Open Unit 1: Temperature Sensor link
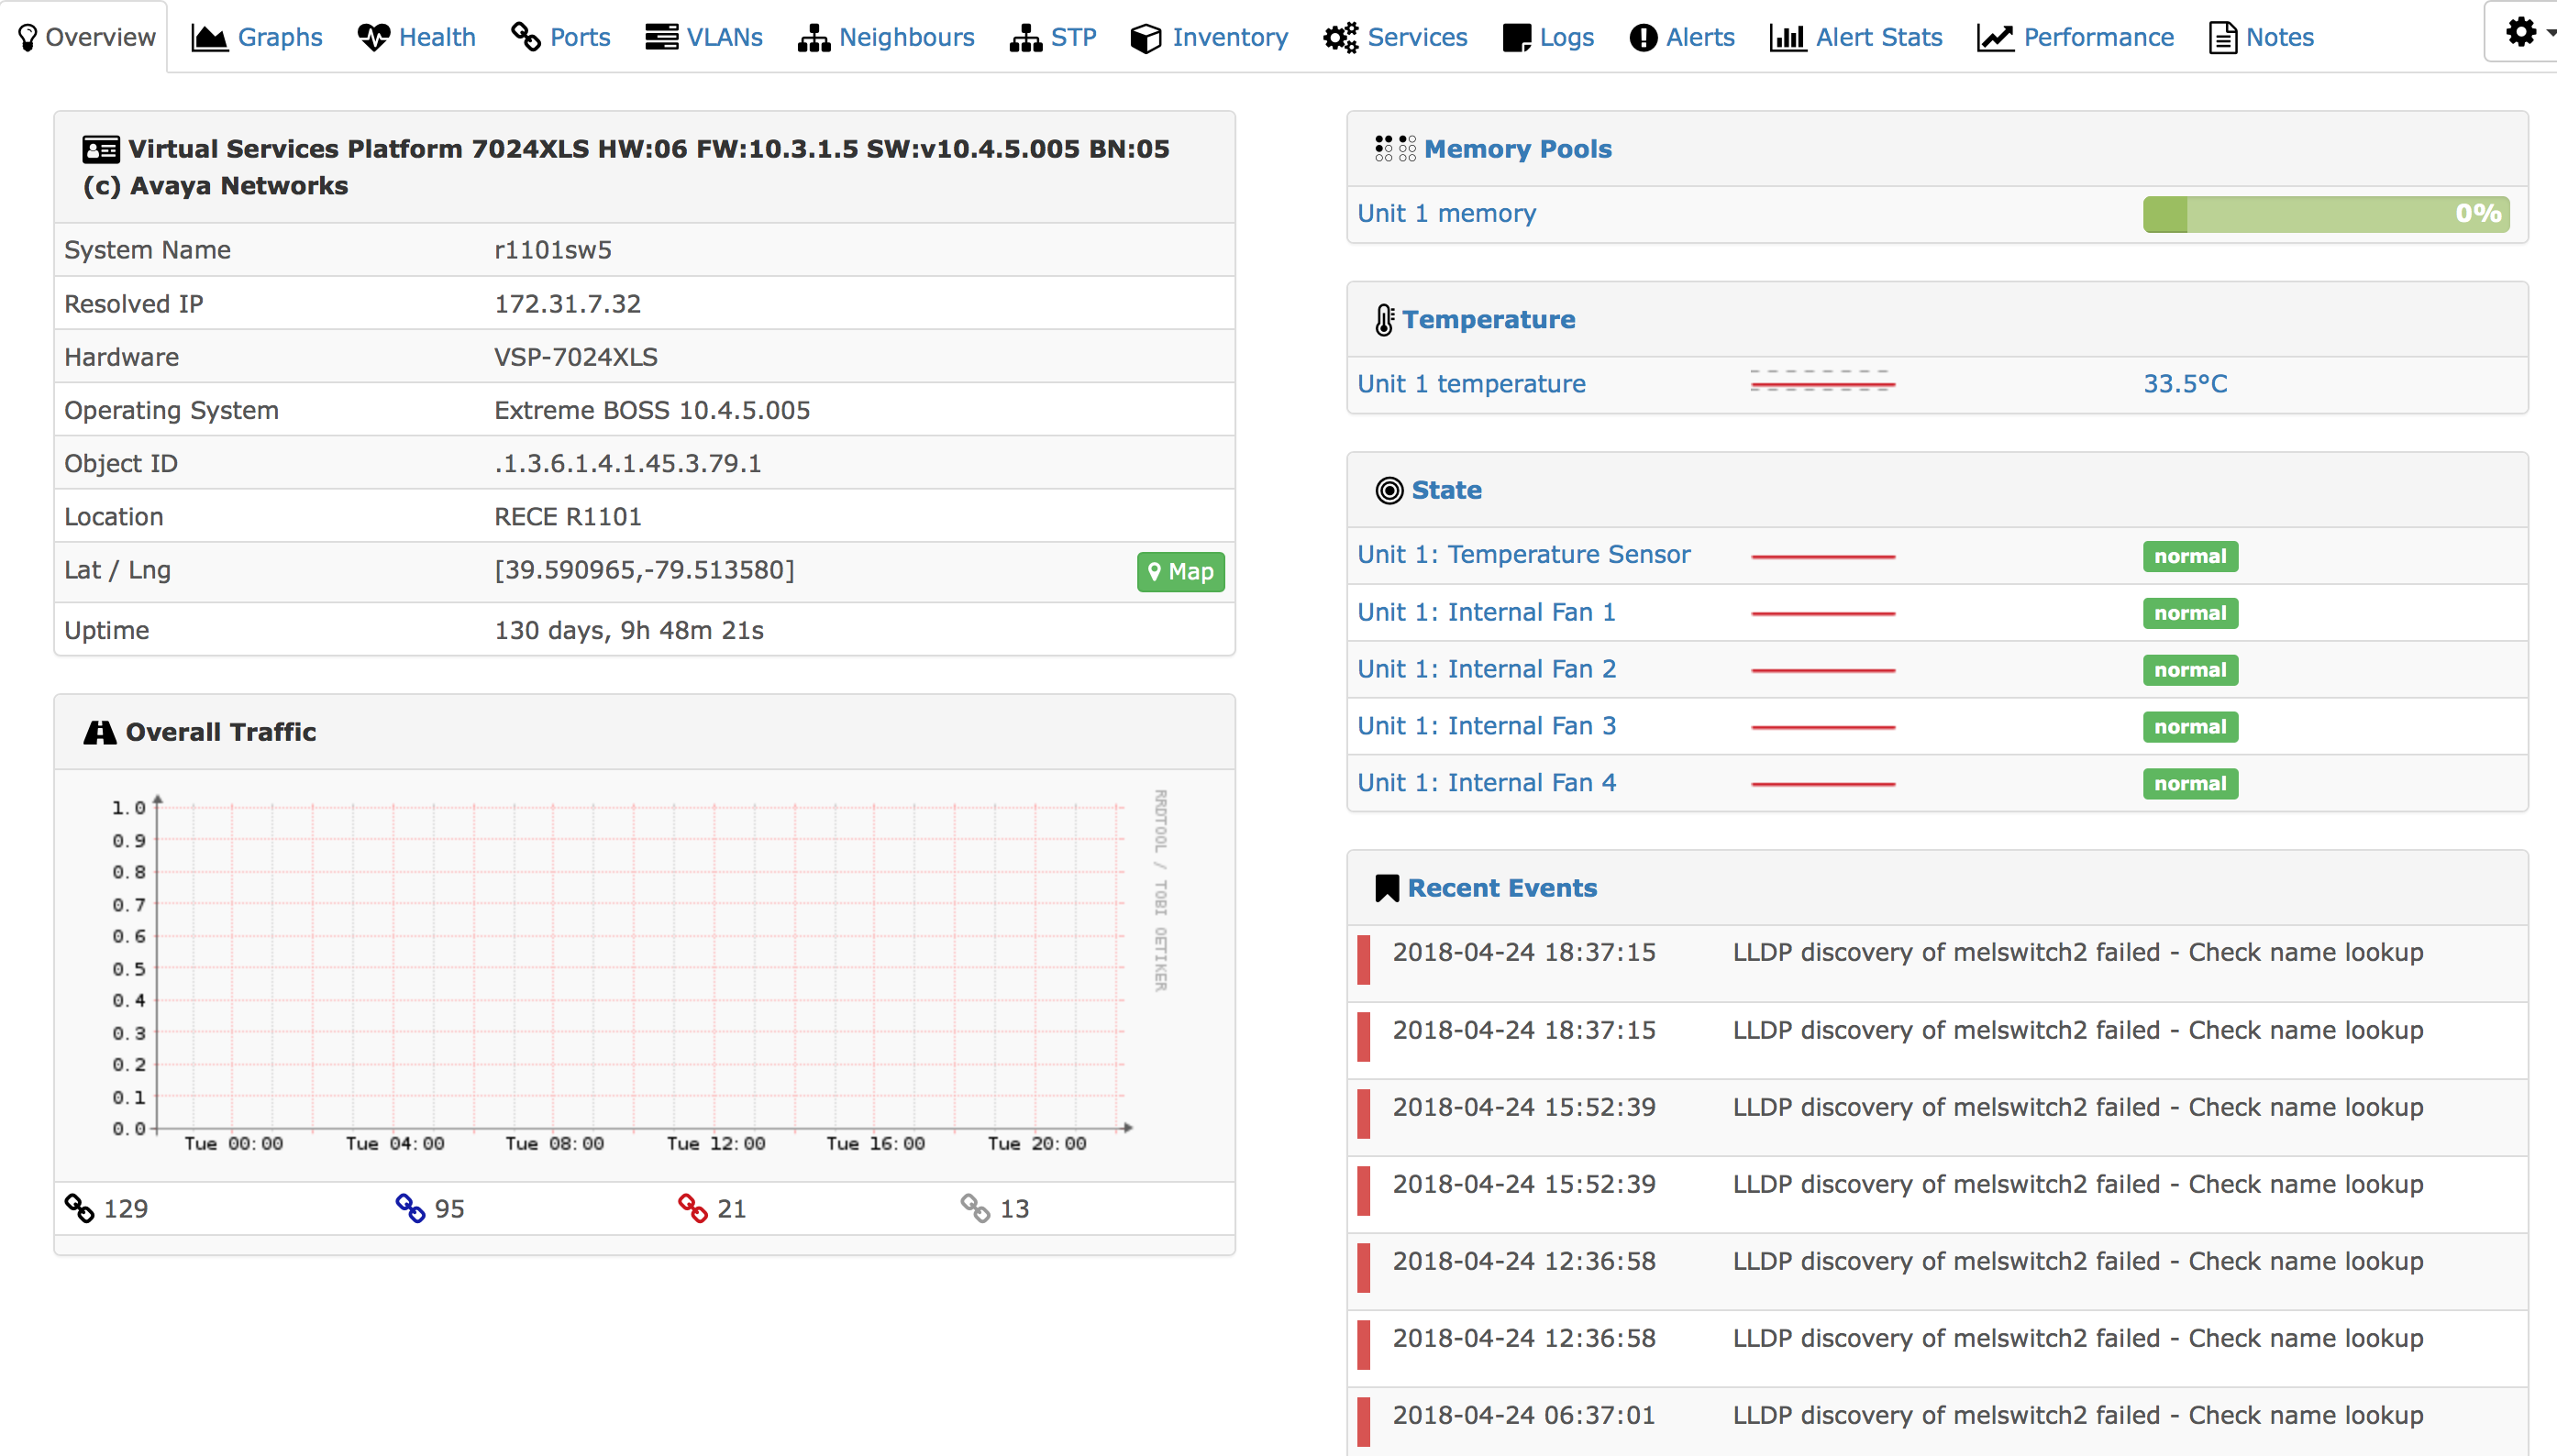The image size is (2557, 1456). (1523, 554)
